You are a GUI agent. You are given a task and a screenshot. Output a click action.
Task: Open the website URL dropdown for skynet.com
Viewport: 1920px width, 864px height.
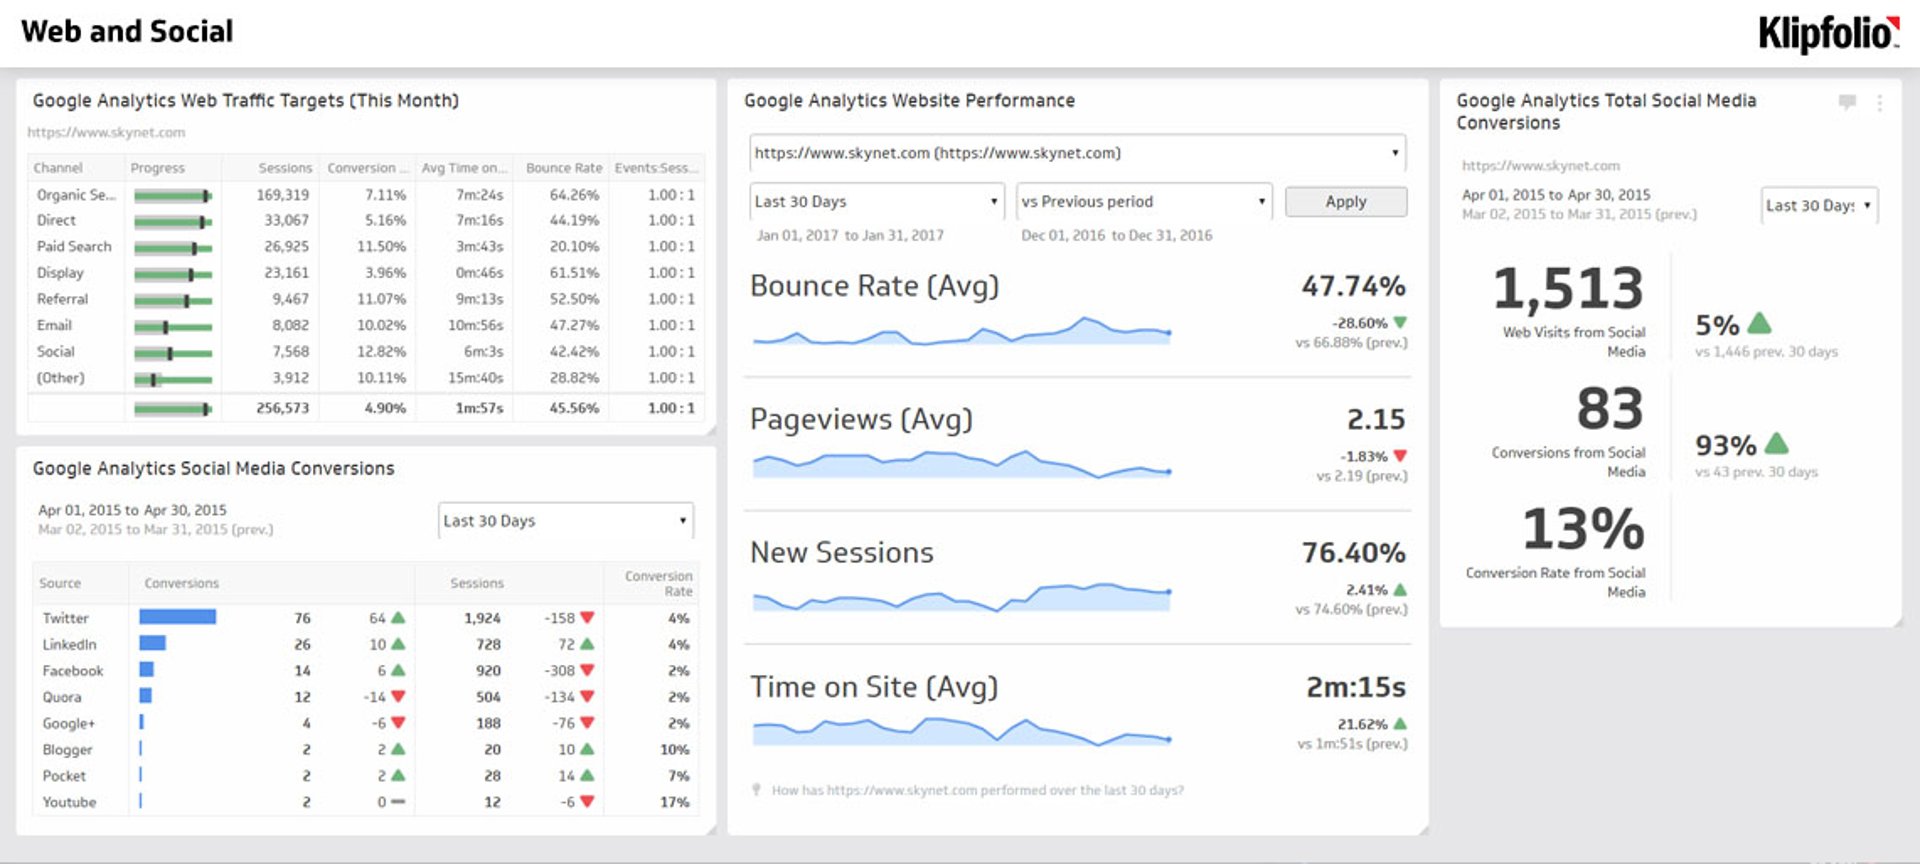(x=1076, y=153)
